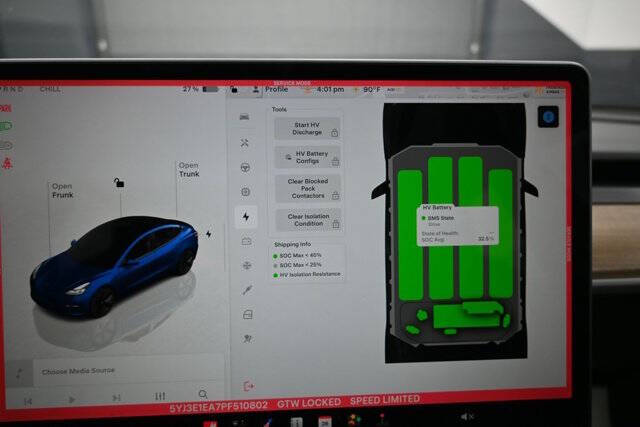Select the green penthouse component below modules
This screenshot has height=427, width=640.
[x=467, y=315]
